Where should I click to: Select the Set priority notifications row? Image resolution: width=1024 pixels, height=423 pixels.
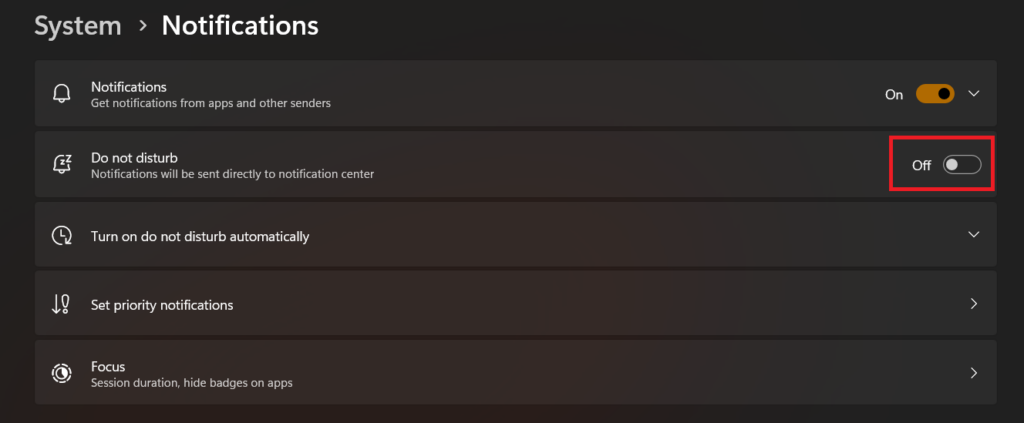500,304
